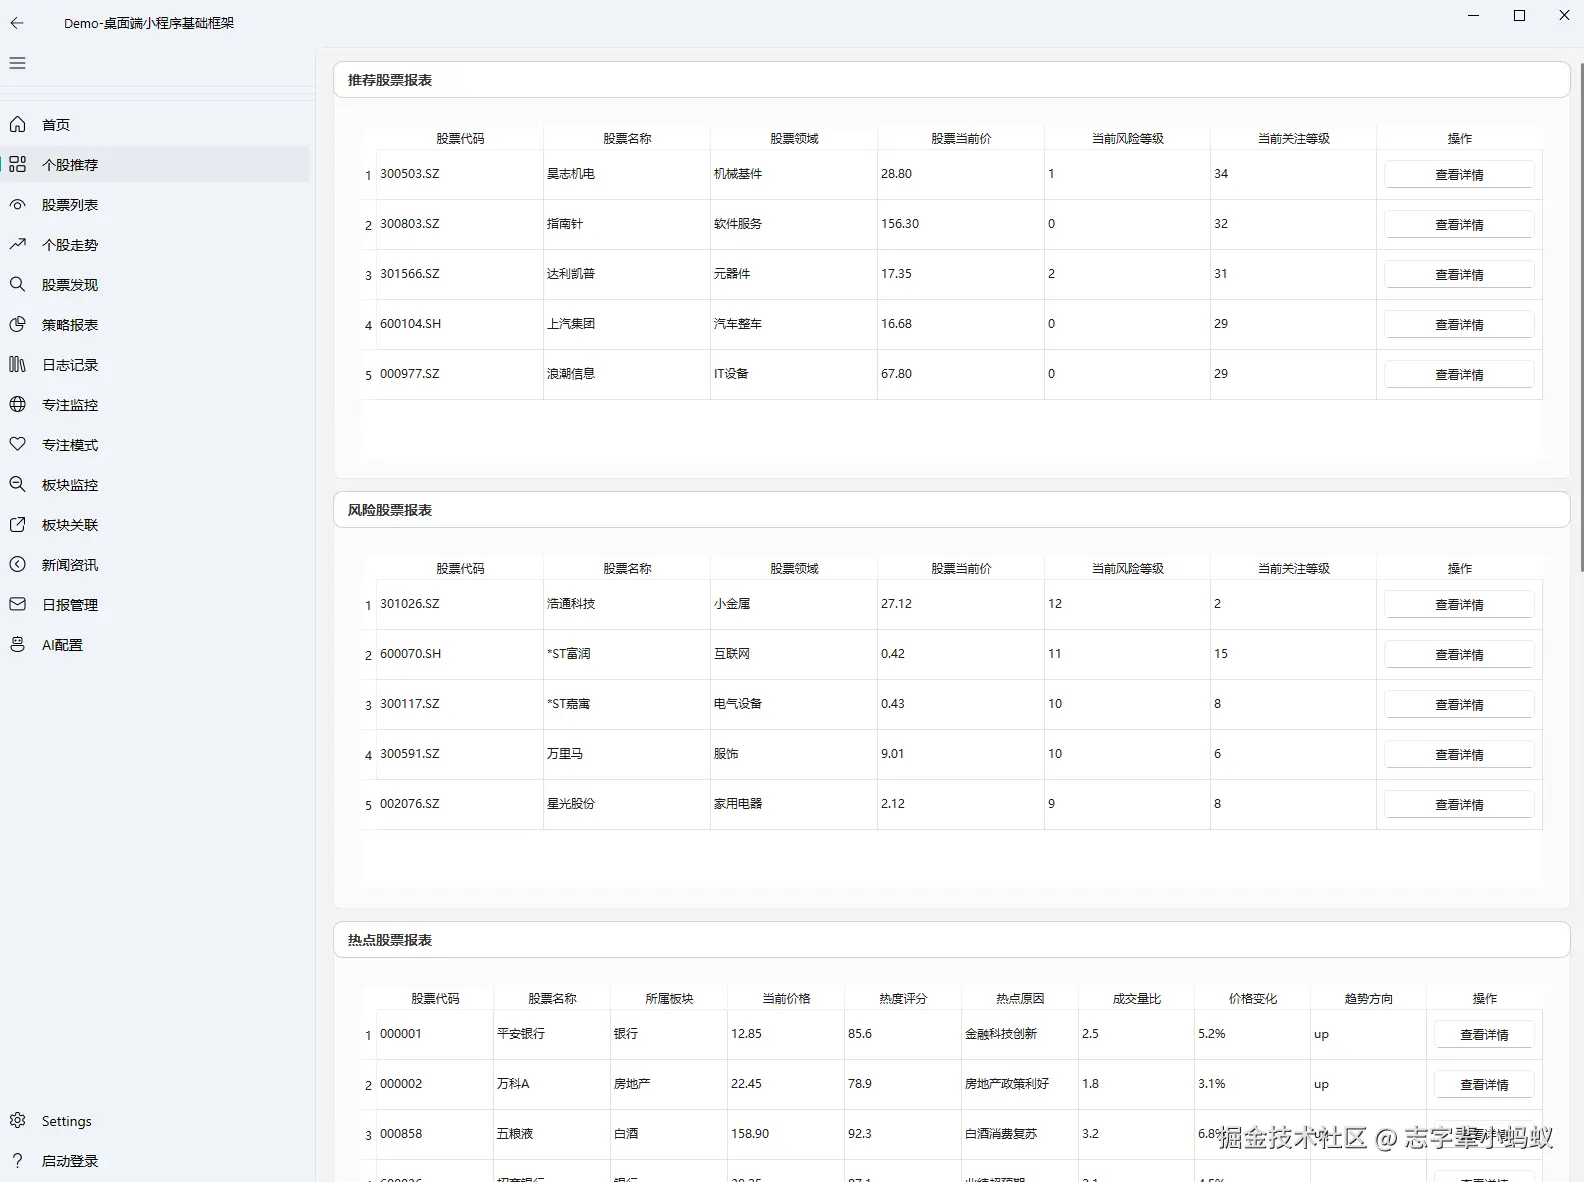Click the 房地产政策利好 cell
Screen dimensions: 1584x1182
tap(1019, 1084)
